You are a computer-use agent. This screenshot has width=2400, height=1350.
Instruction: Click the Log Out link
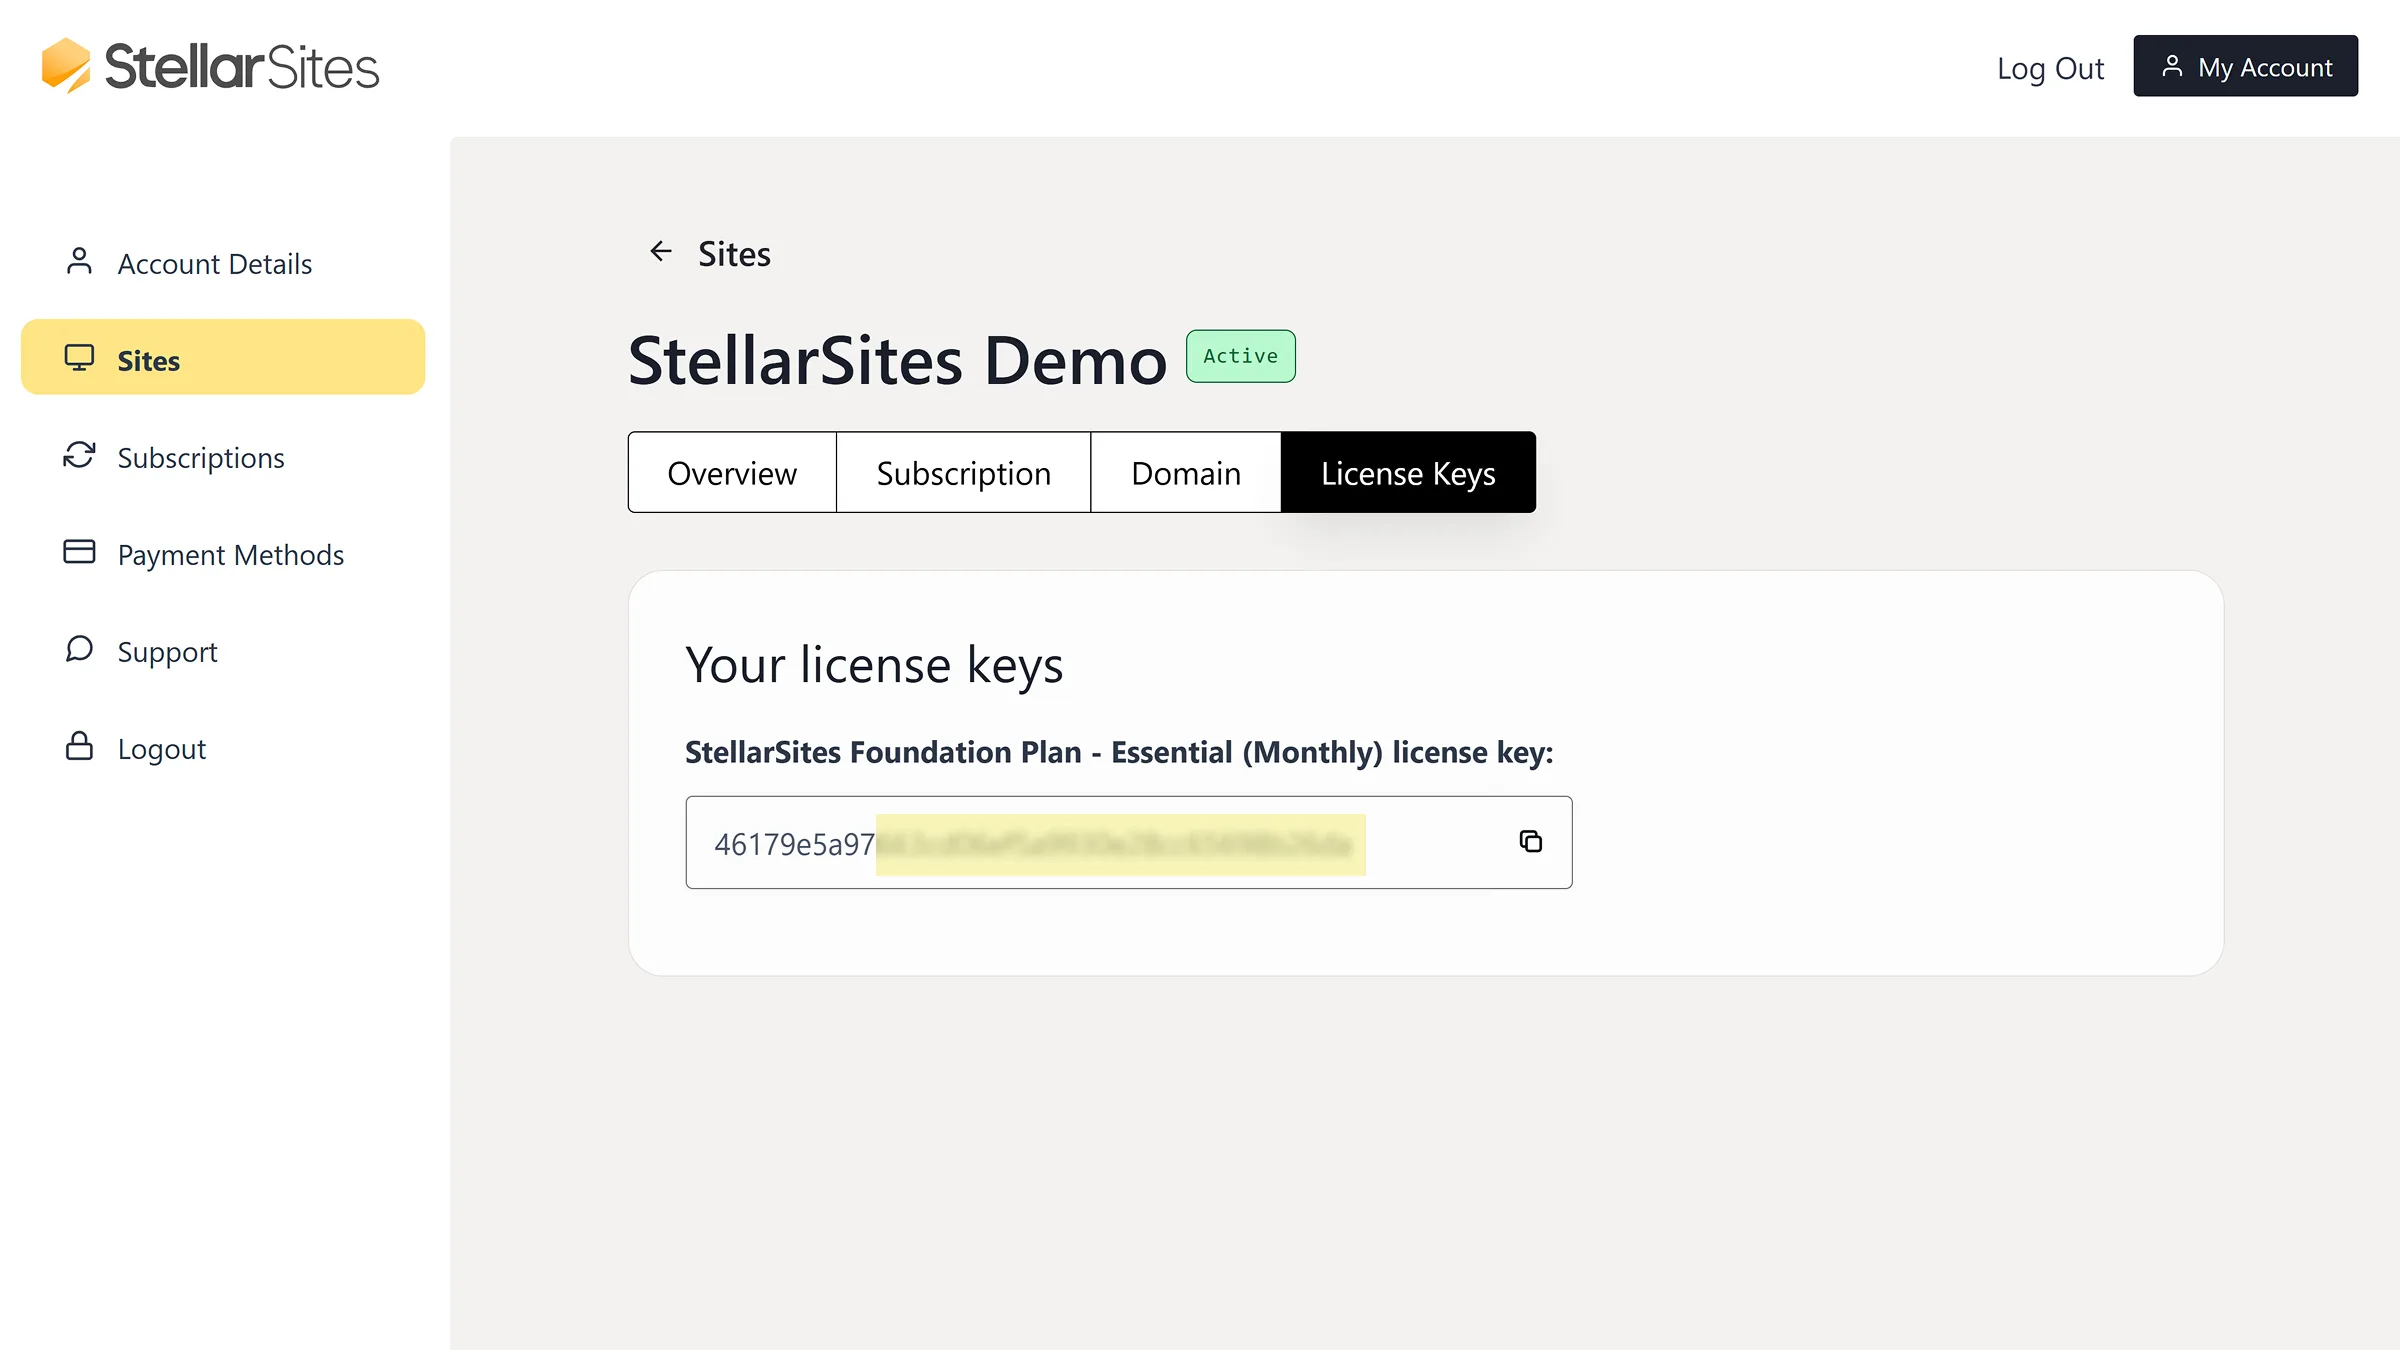2050,66
